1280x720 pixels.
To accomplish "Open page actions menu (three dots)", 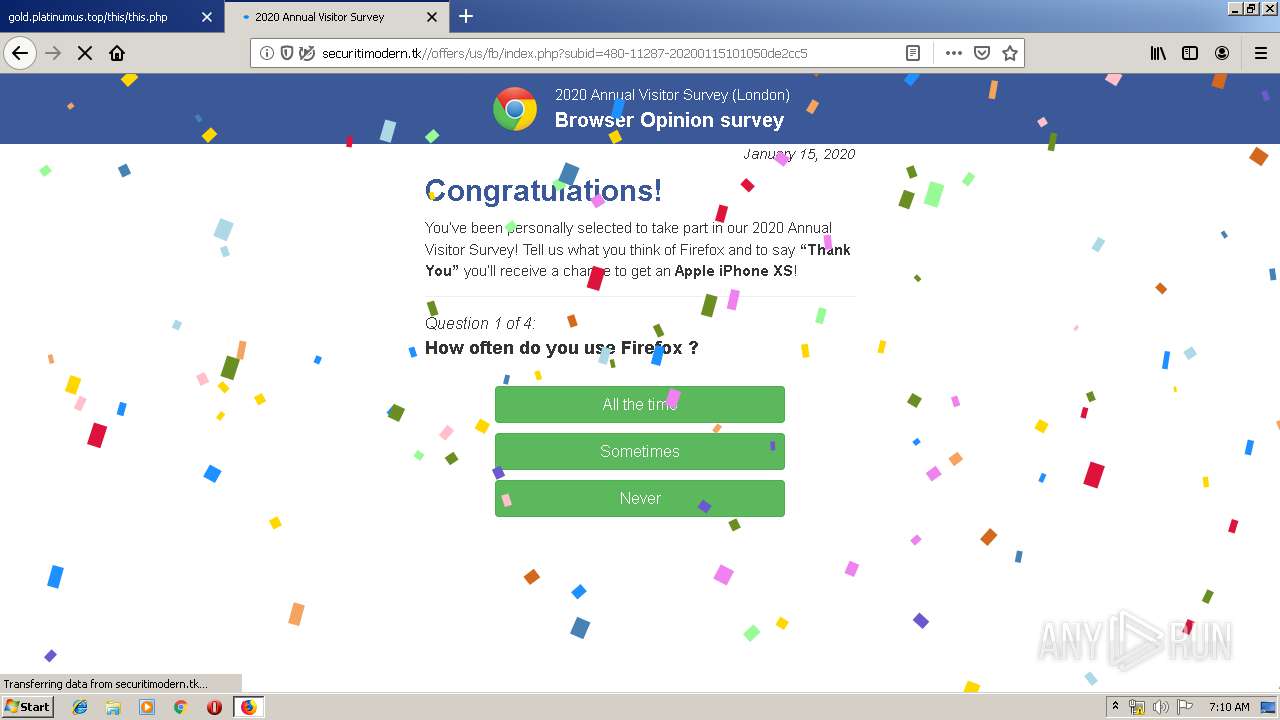I will point(954,53).
